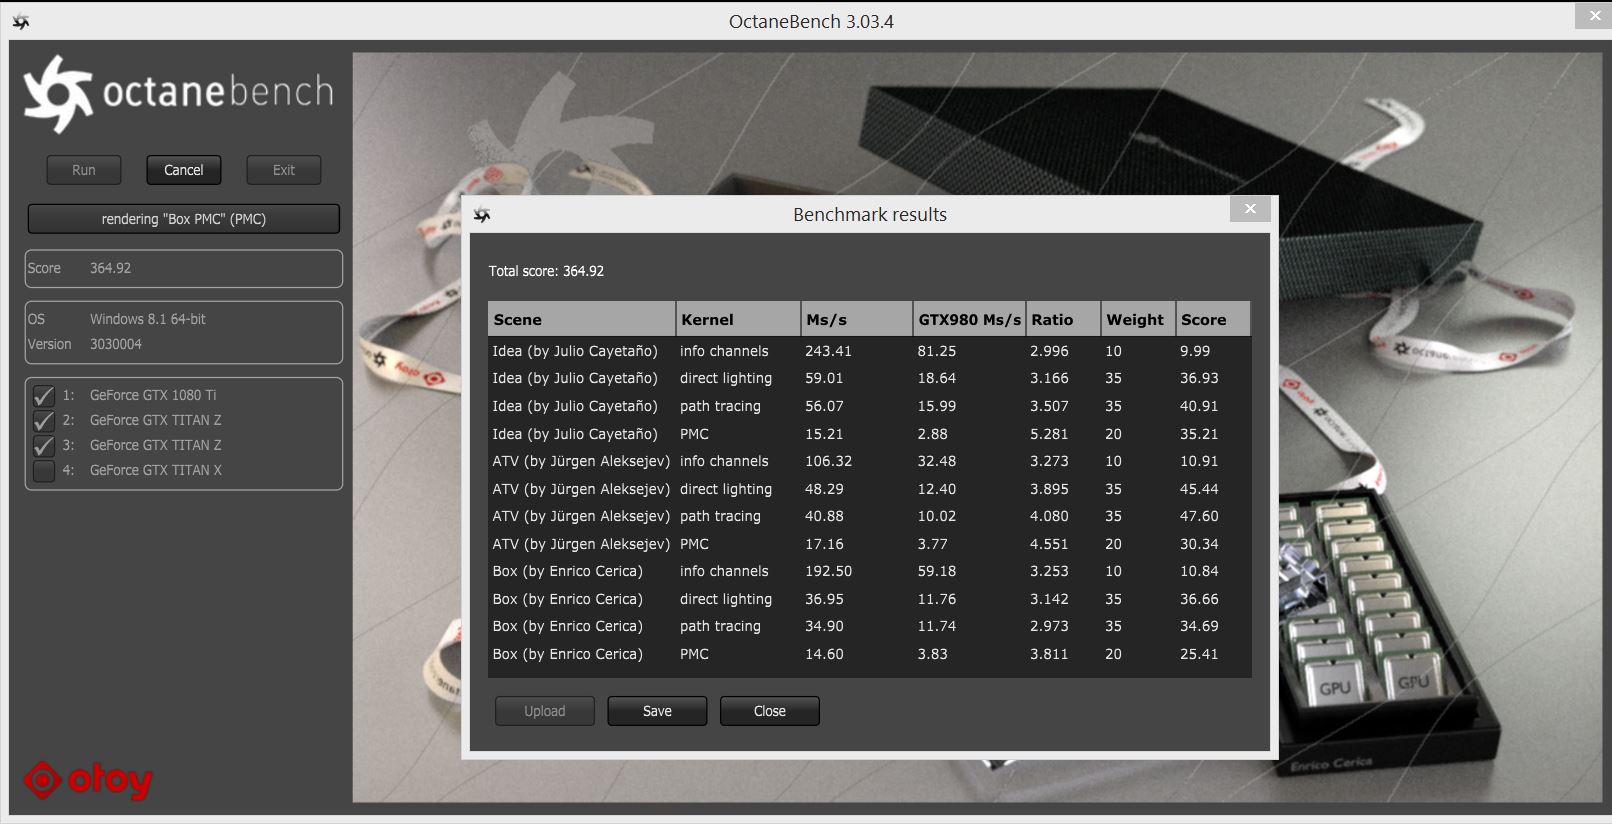Click the Ms/s value 106.32
The height and width of the screenshot is (824, 1612).
coord(828,461)
